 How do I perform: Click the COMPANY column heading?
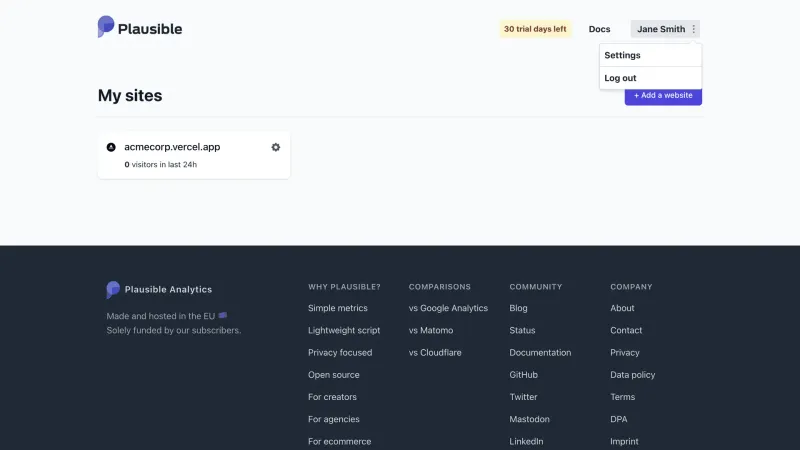(631, 287)
